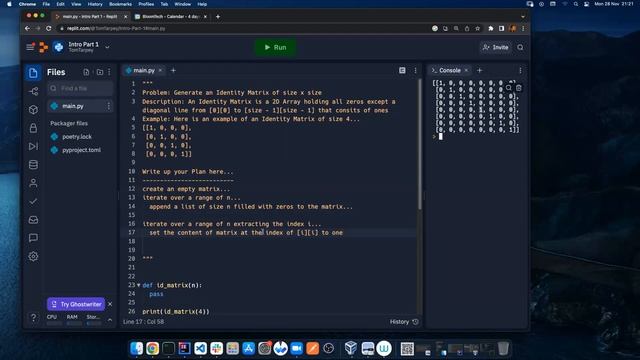The width and height of the screenshot is (640, 360).
Task: Open the Secrets lock icon
Action: [33, 128]
